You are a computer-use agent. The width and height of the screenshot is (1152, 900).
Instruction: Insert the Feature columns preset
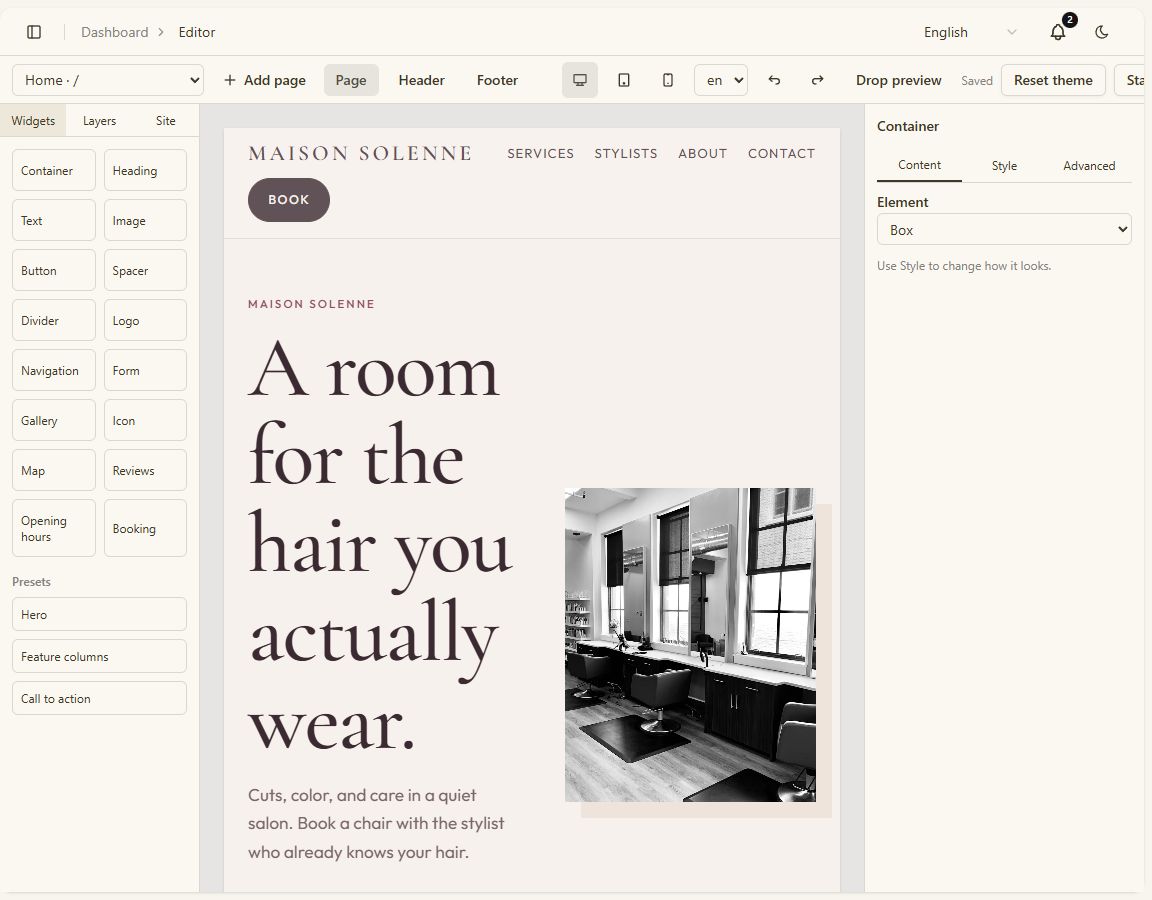99,656
